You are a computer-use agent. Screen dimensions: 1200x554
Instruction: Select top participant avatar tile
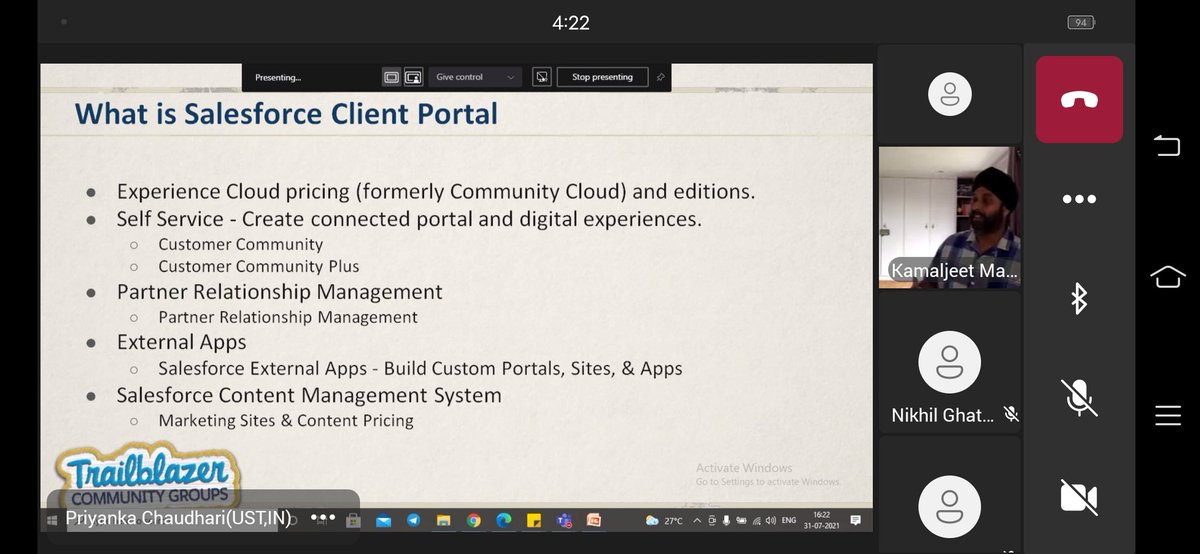pyautogui.click(x=949, y=94)
